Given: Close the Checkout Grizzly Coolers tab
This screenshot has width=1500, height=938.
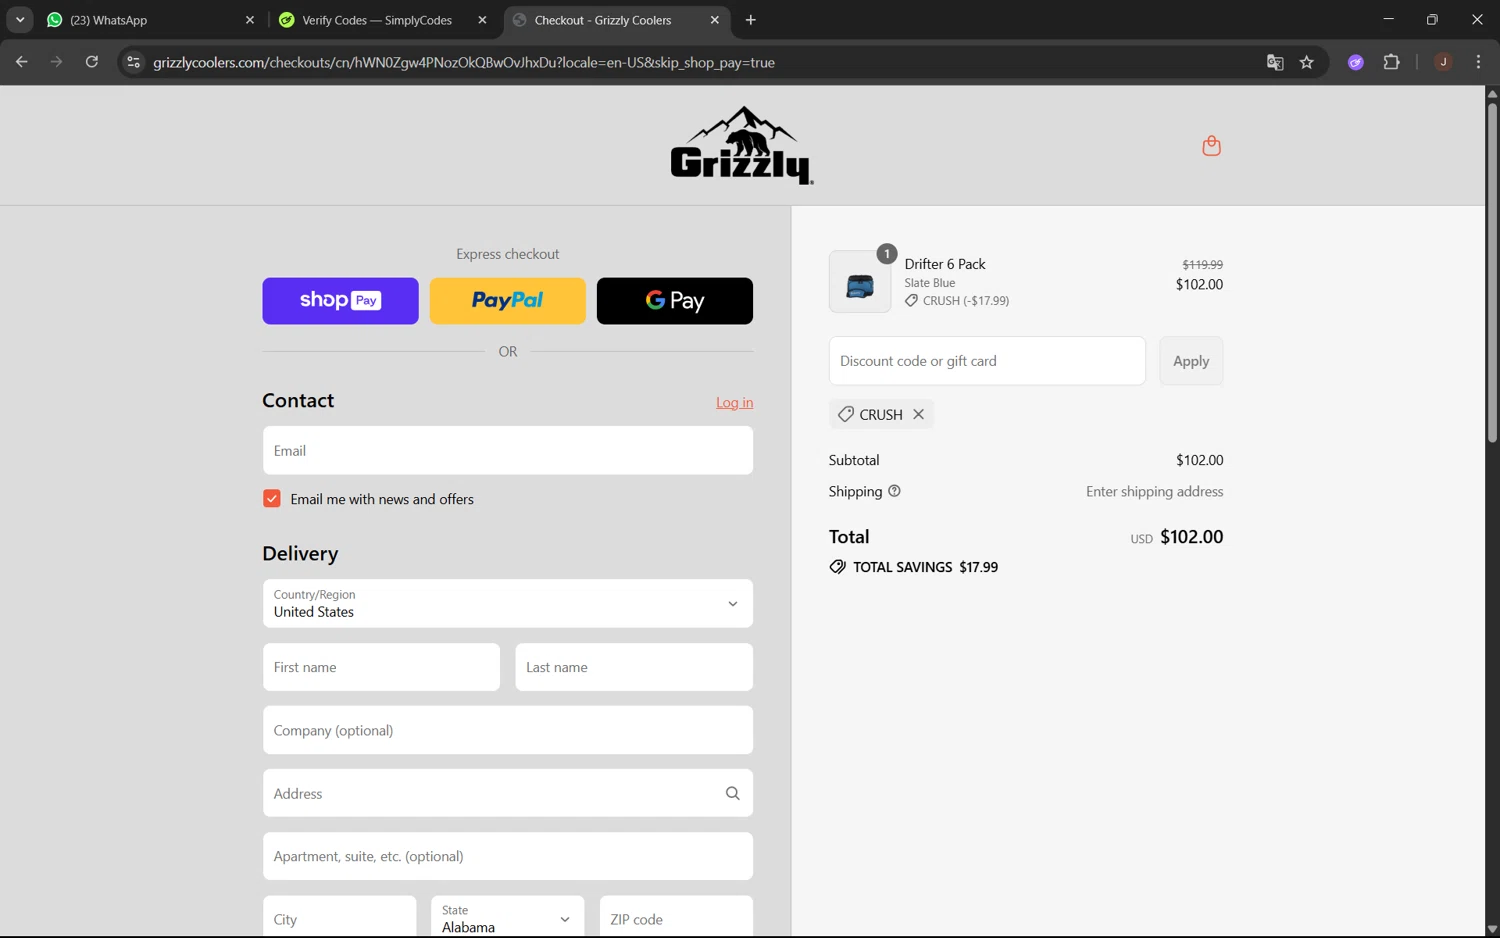Looking at the screenshot, I should point(714,20).
